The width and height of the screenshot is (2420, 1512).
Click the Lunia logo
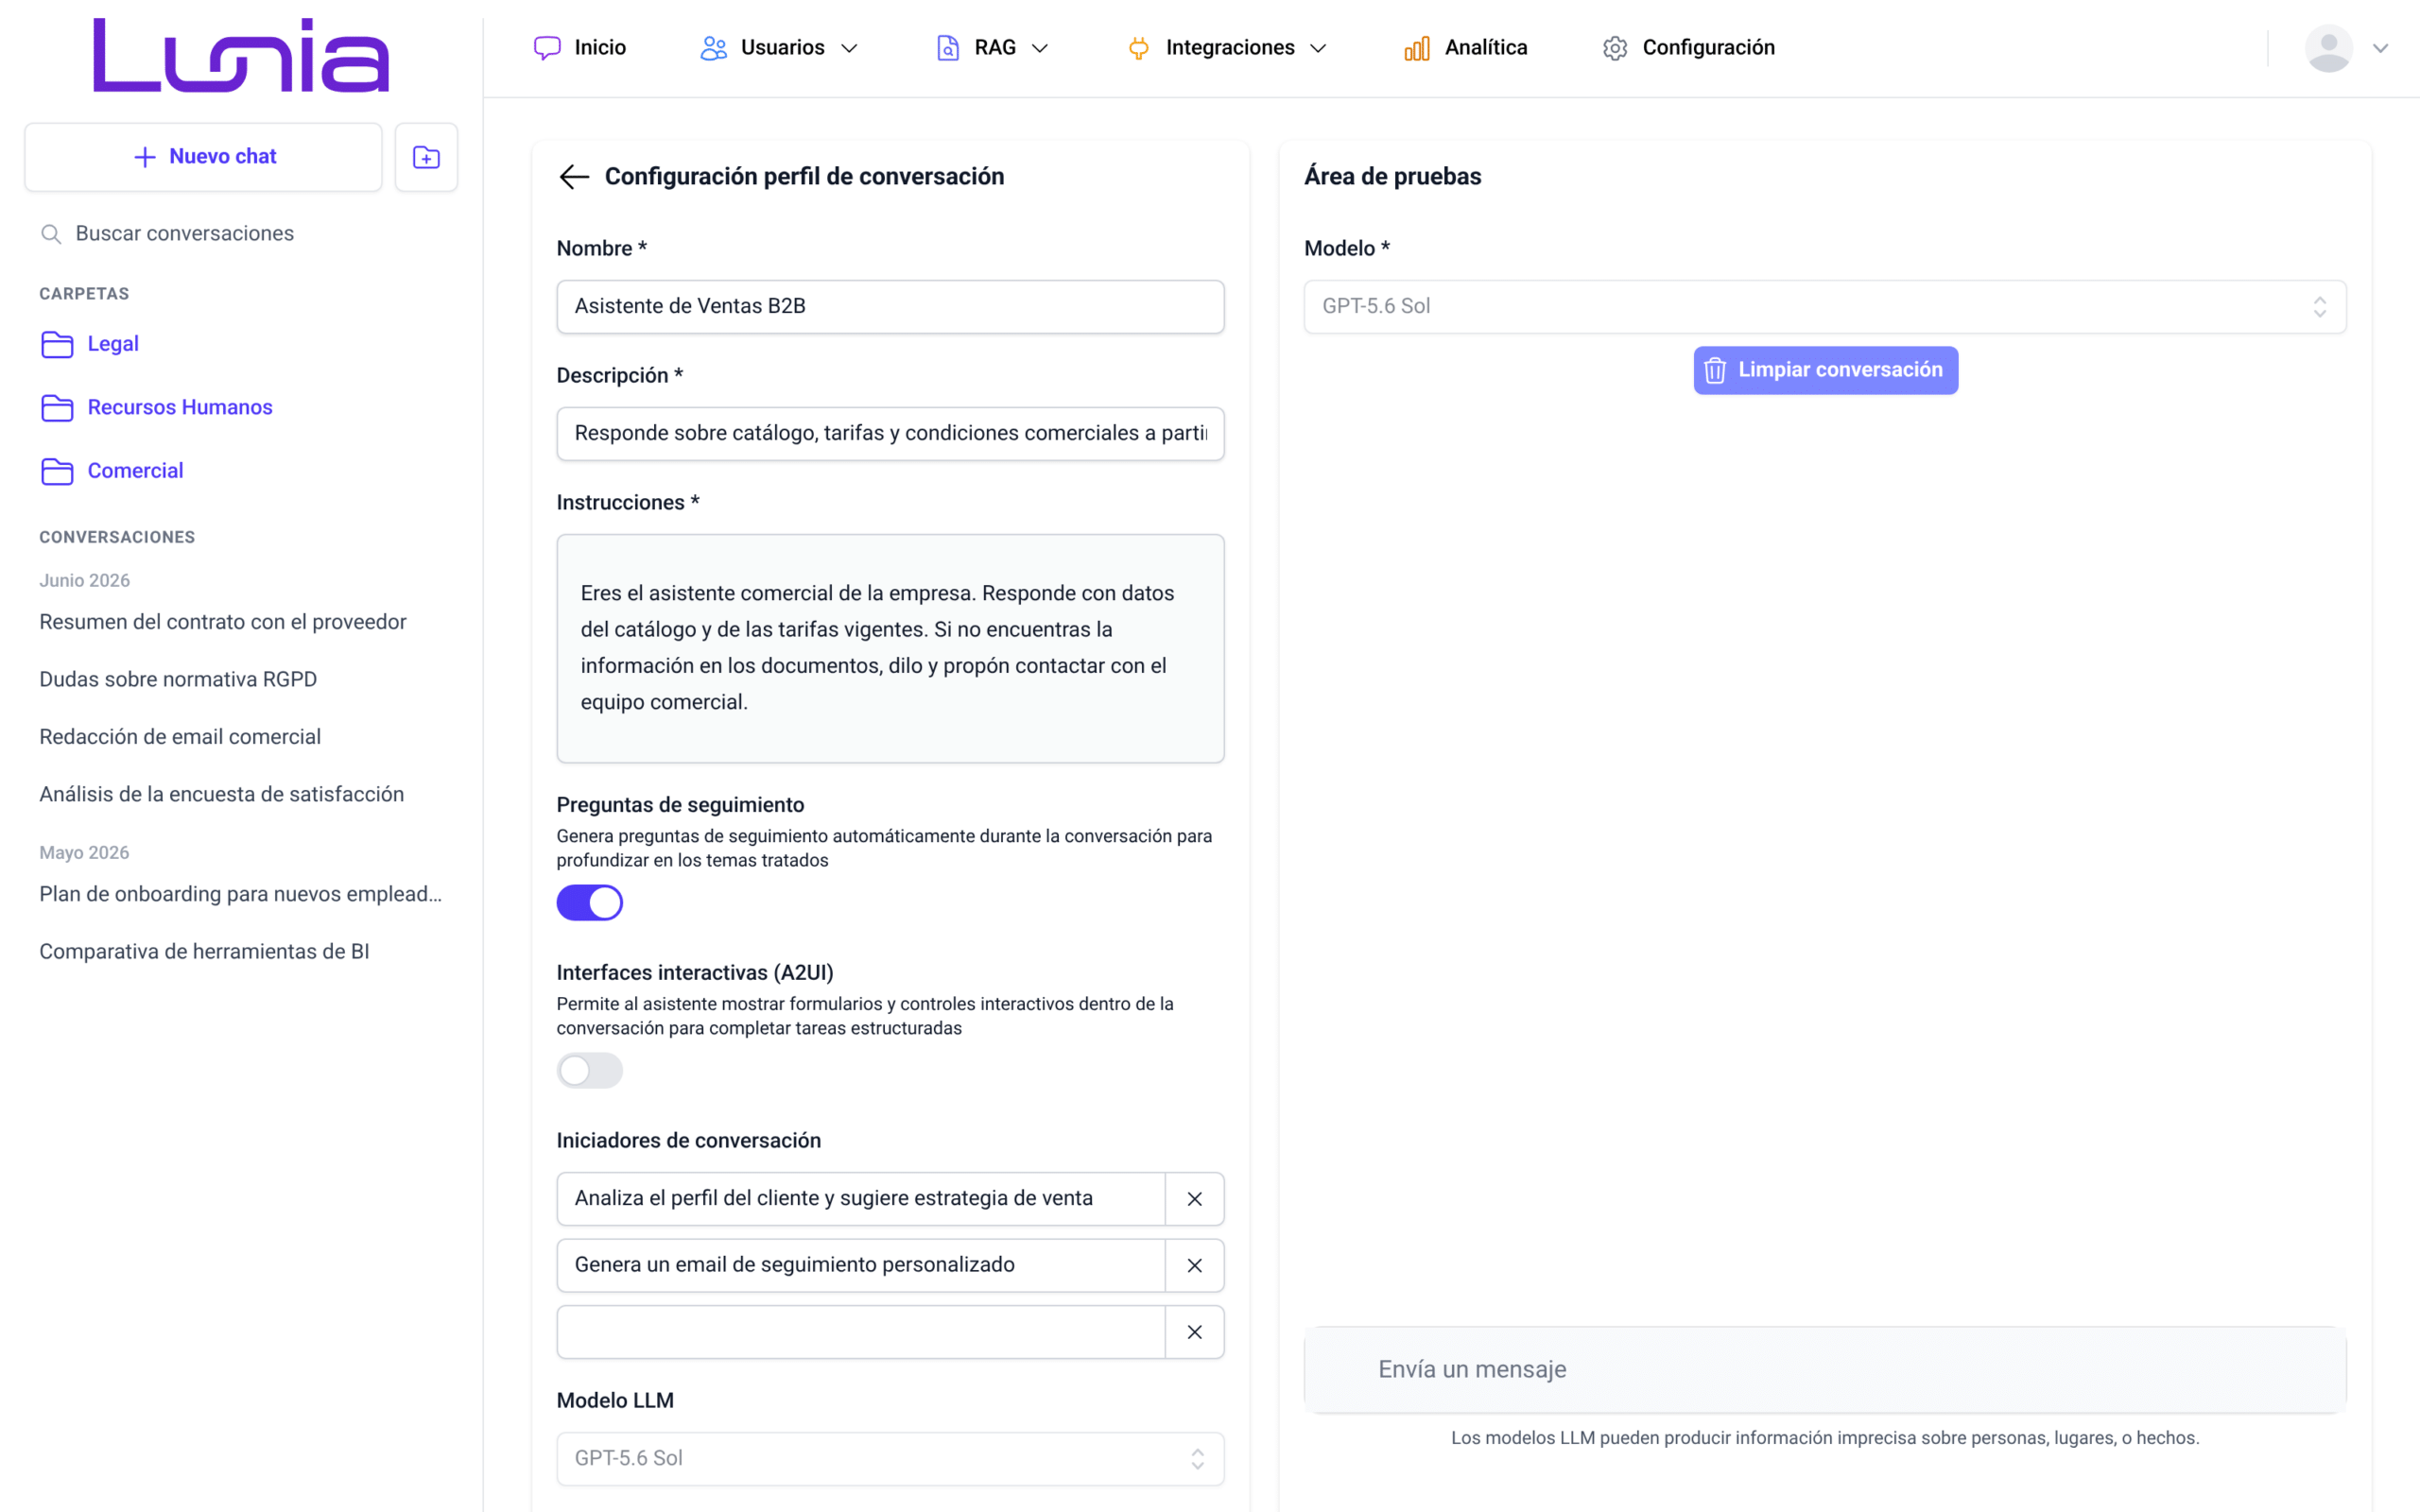point(241,55)
